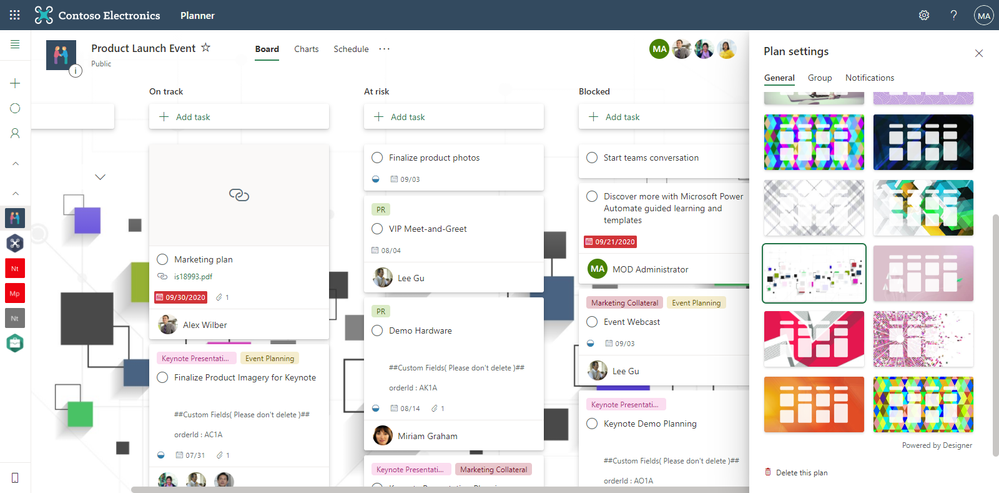
Task: Select General tab in Plan settings
Action: (x=779, y=78)
